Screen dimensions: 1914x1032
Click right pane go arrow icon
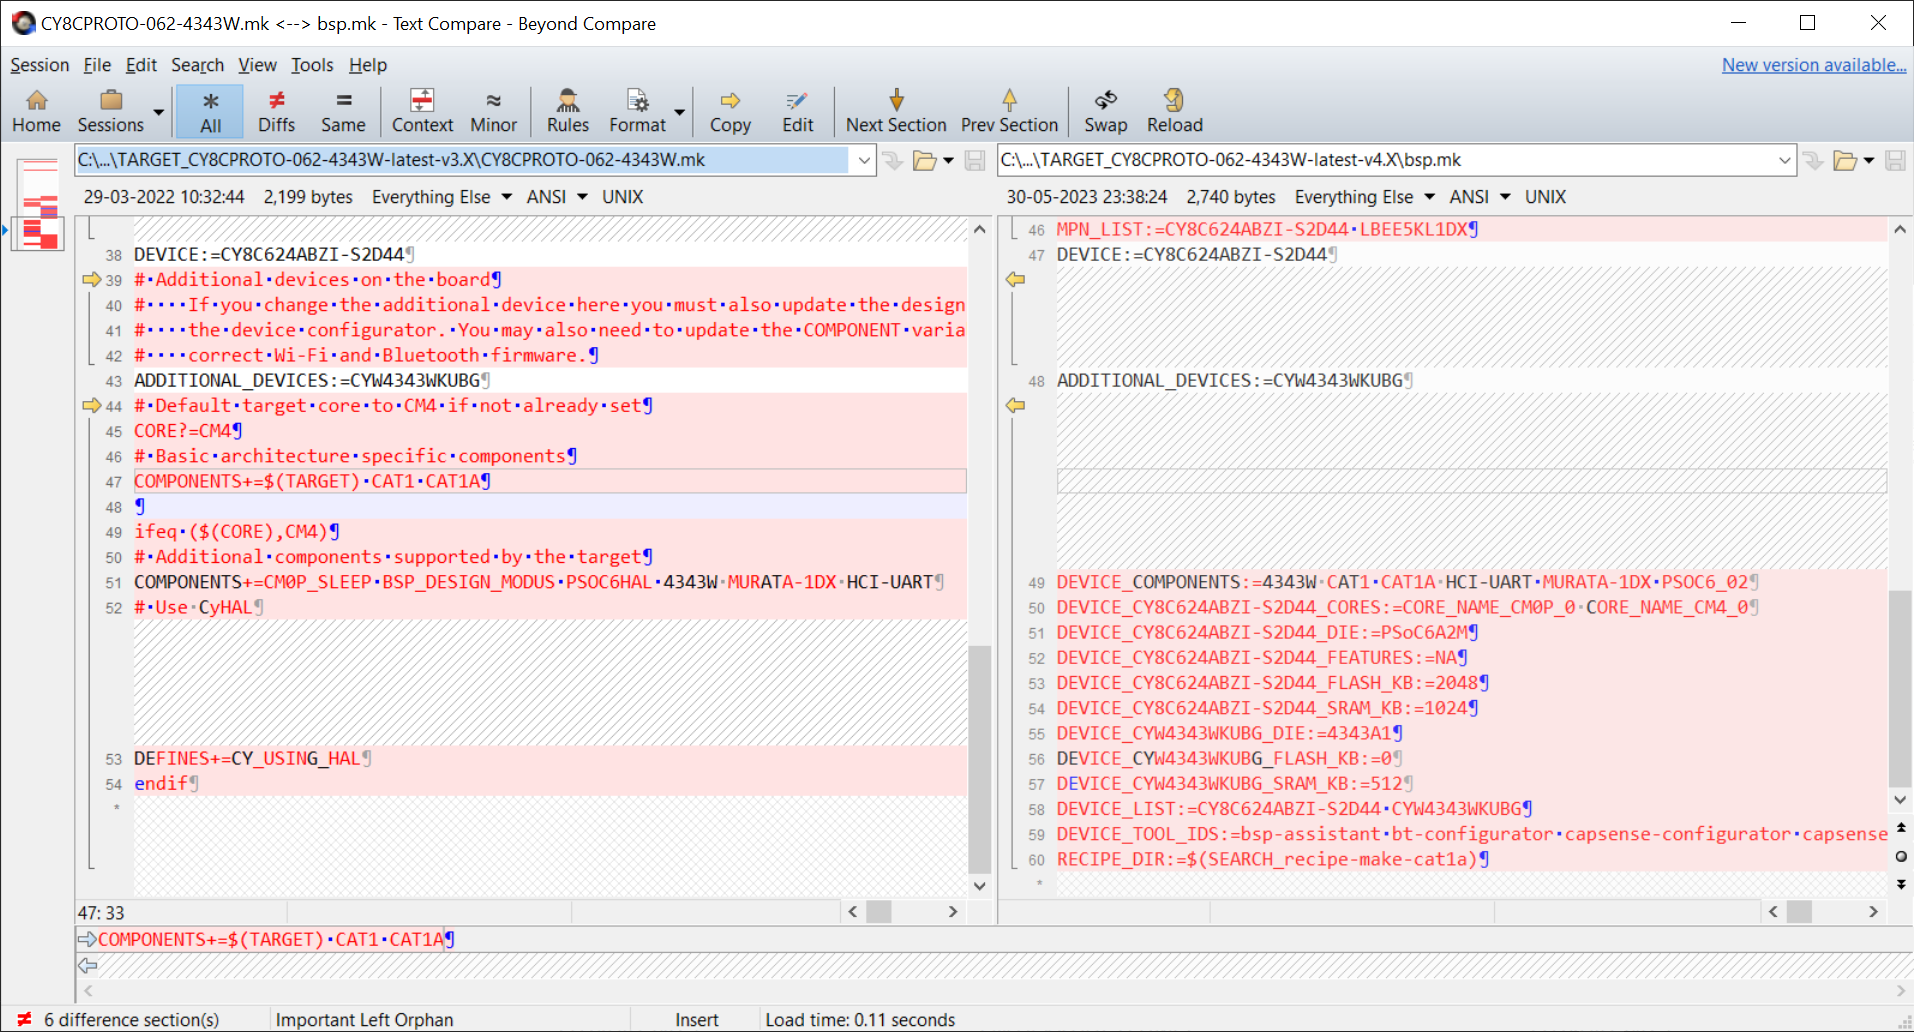click(1813, 160)
